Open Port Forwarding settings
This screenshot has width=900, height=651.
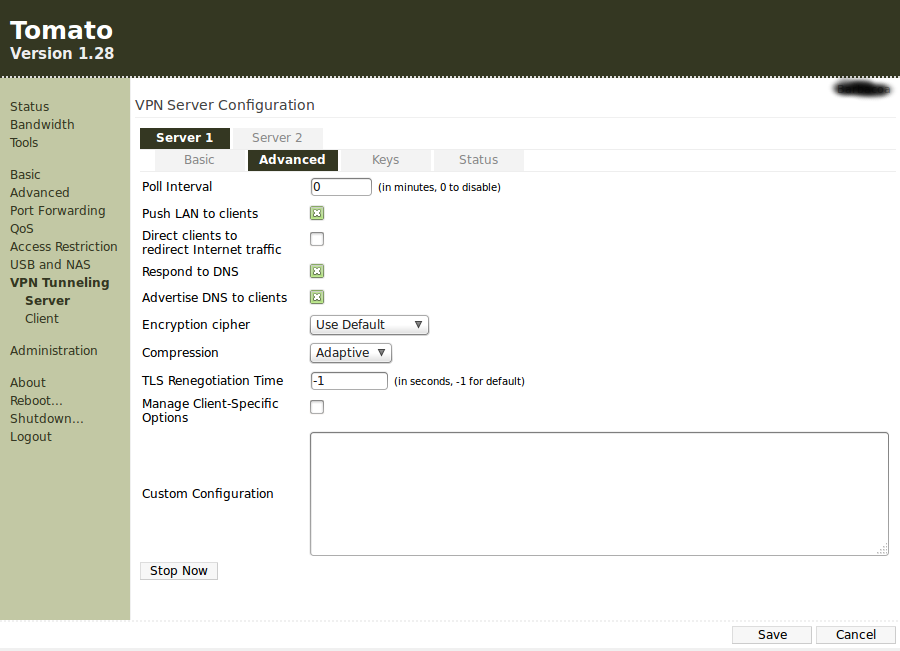(57, 211)
